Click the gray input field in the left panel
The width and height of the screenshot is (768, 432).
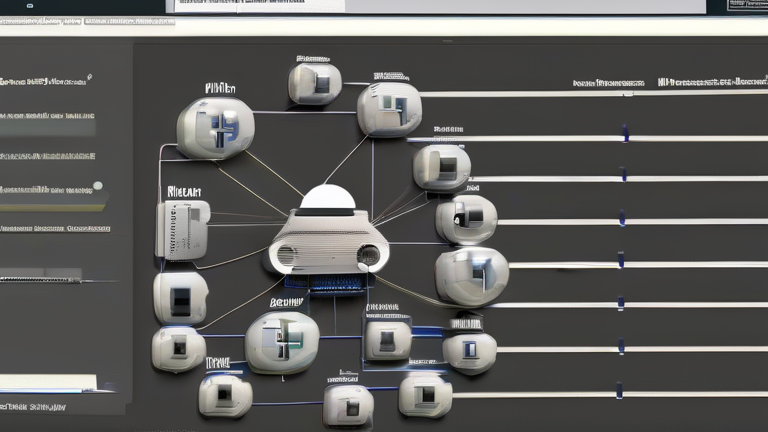point(48,128)
